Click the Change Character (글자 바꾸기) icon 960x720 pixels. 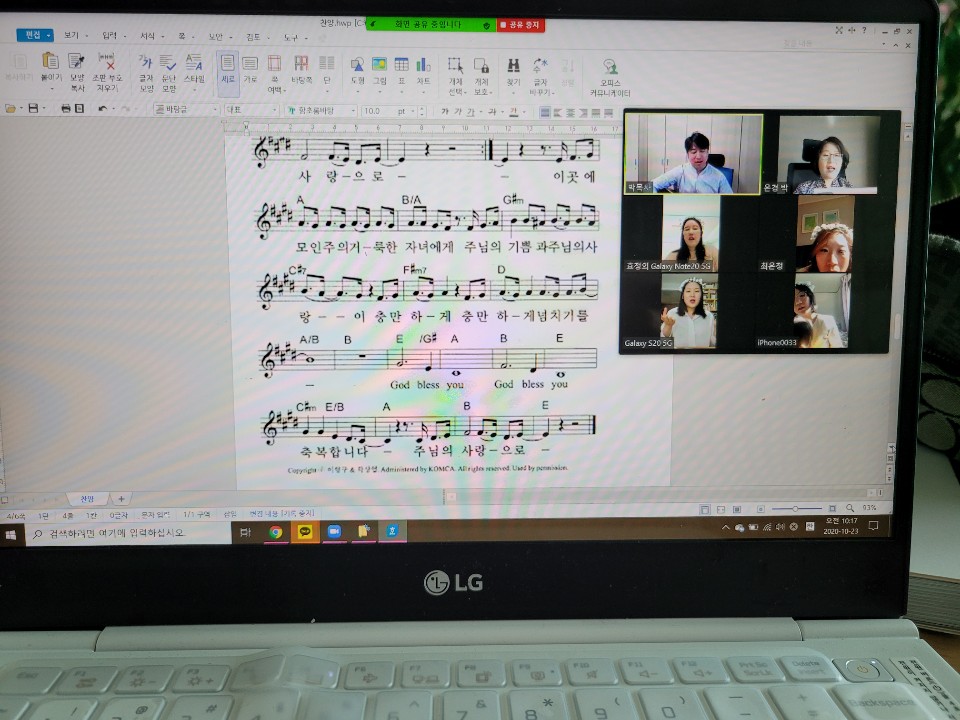[x=540, y=65]
